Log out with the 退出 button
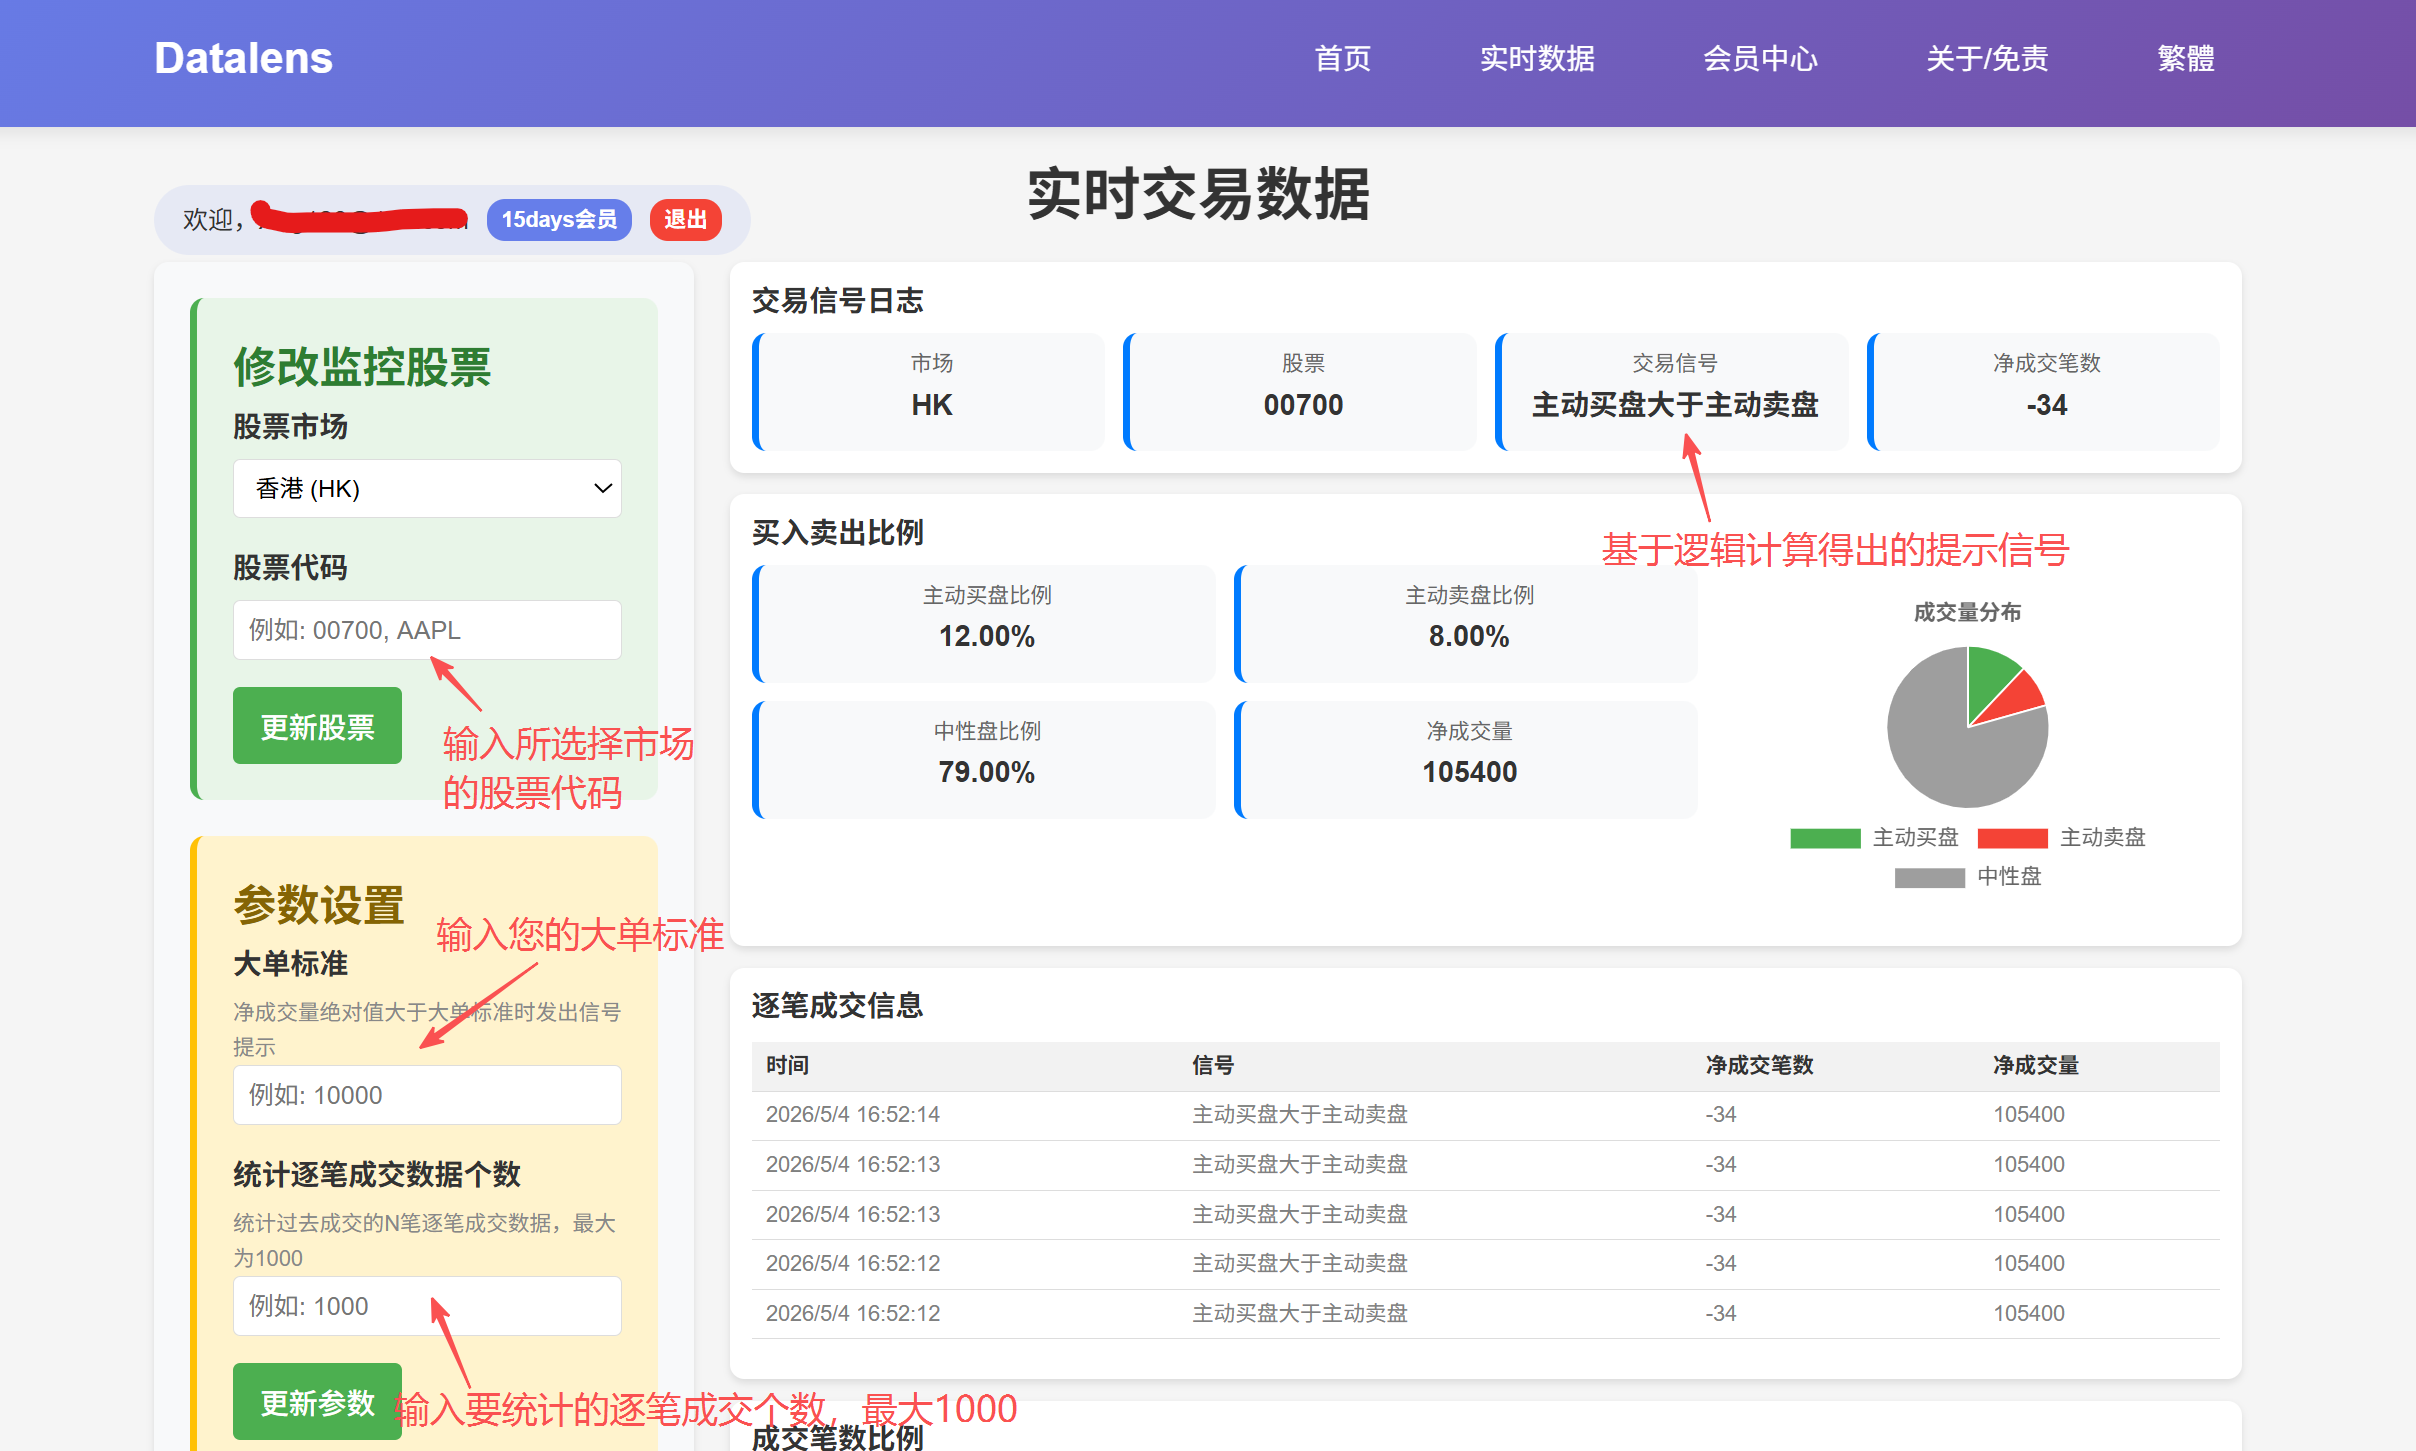The image size is (2416, 1451). coord(685,219)
